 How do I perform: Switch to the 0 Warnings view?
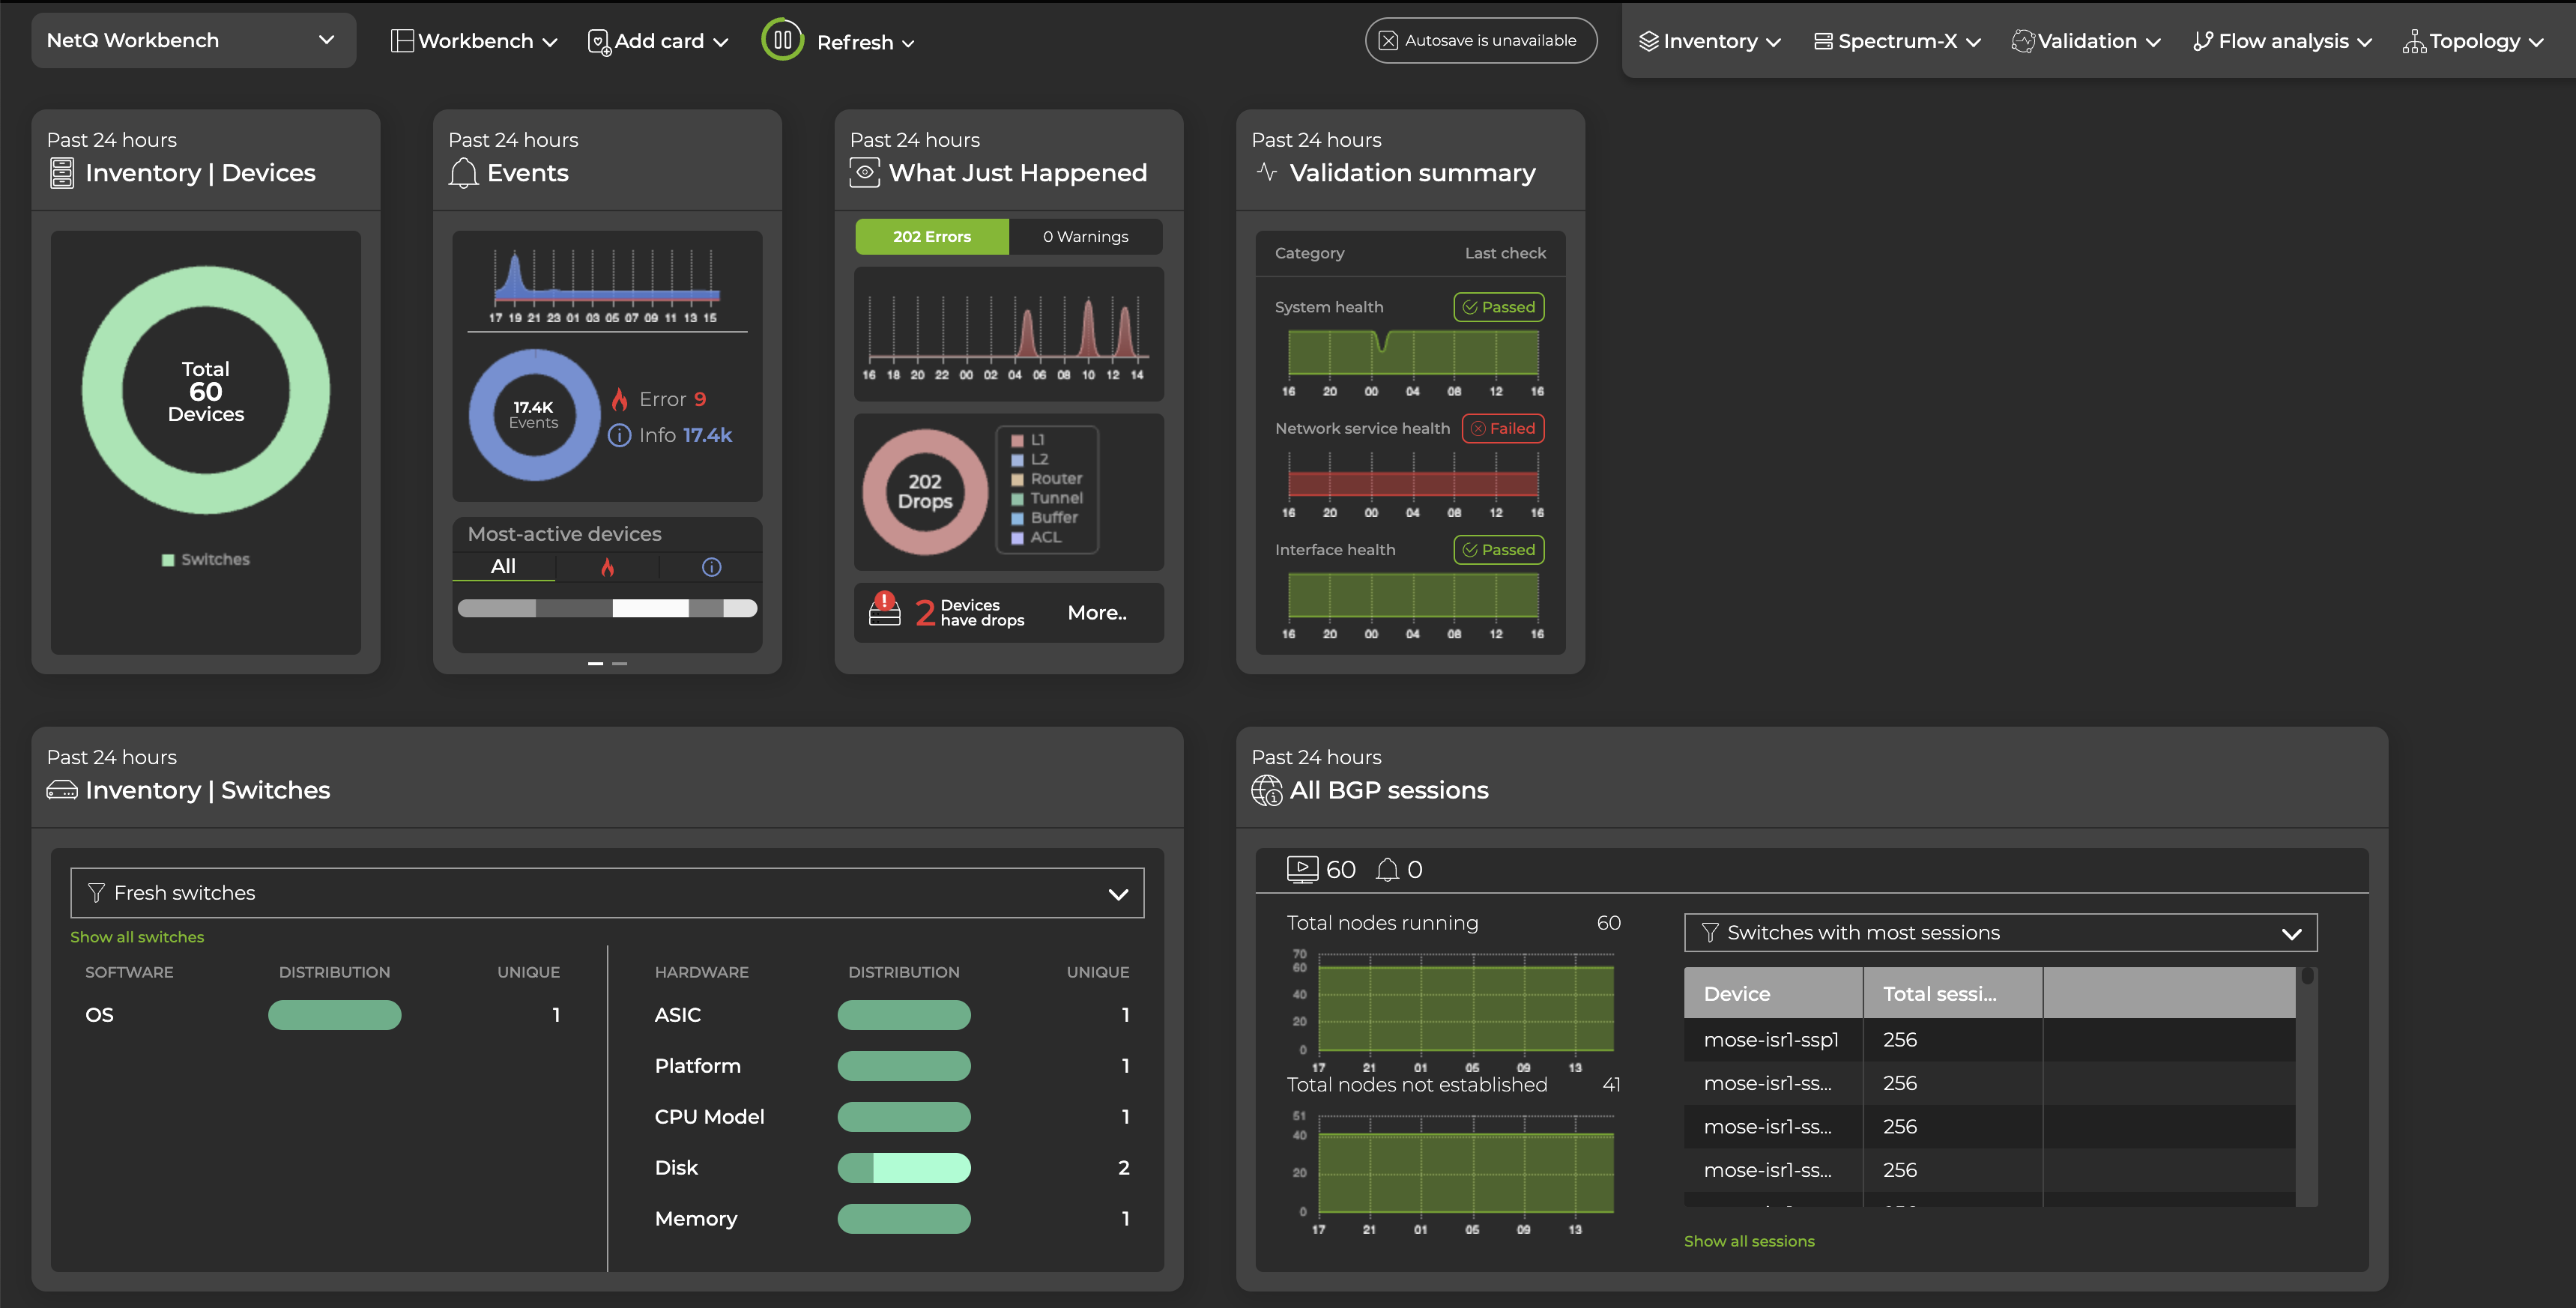[1086, 236]
